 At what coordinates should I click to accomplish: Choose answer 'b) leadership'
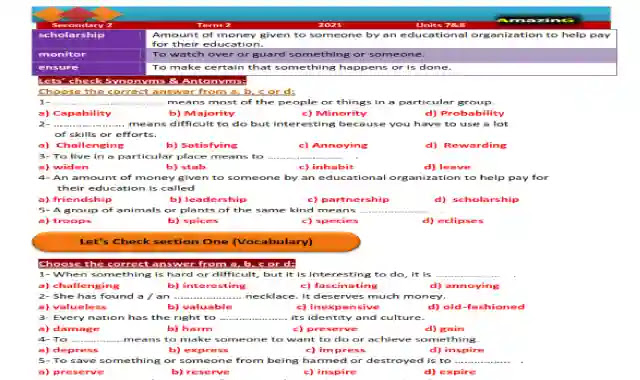[x=208, y=200]
